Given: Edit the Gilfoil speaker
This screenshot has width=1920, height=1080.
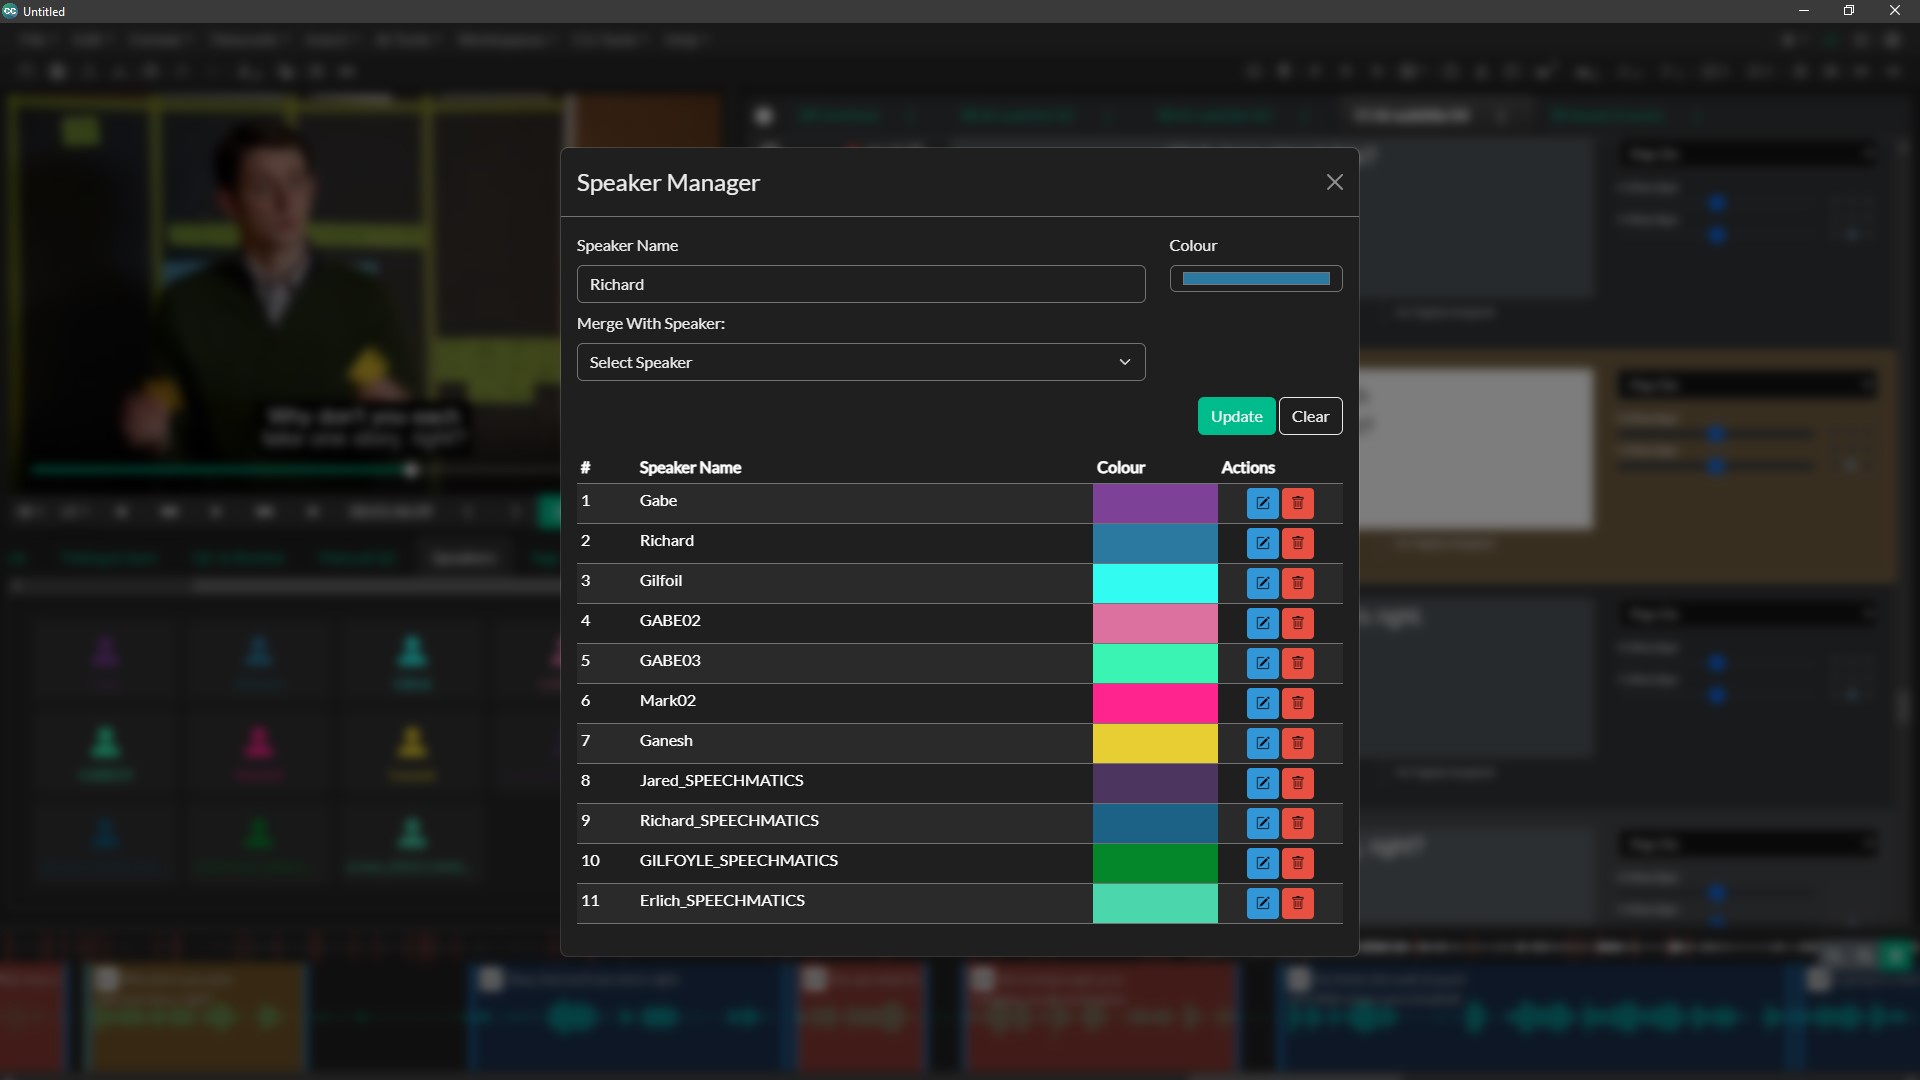Looking at the screenshot, I should point(1262,583).
